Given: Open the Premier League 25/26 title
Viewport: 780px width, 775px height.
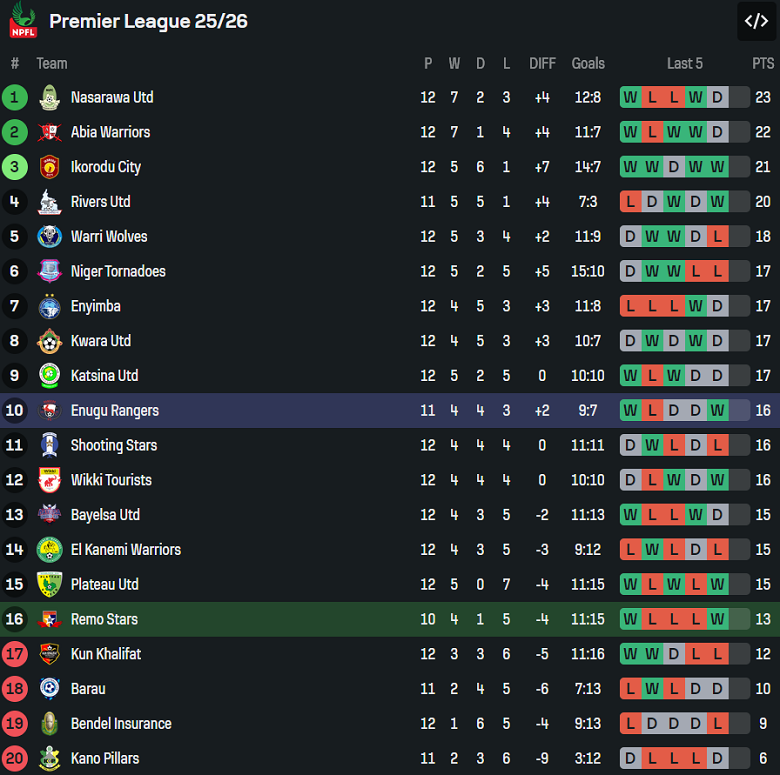Looking at the screenshot, I should [148, 21].
